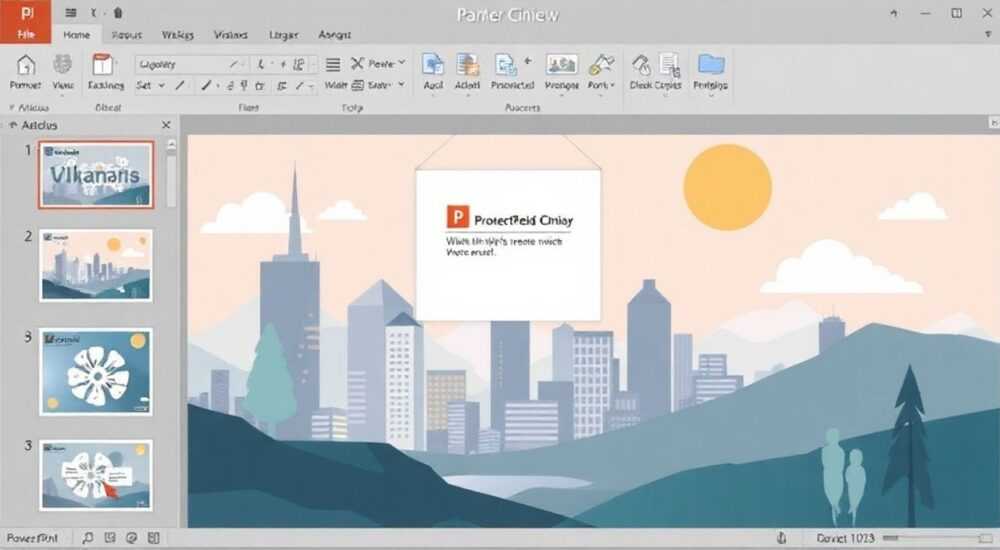The height and width of the screenshot is (550, 1000).
Task: Switch to the Larger ribbon tab
Action: coord(283,35)
